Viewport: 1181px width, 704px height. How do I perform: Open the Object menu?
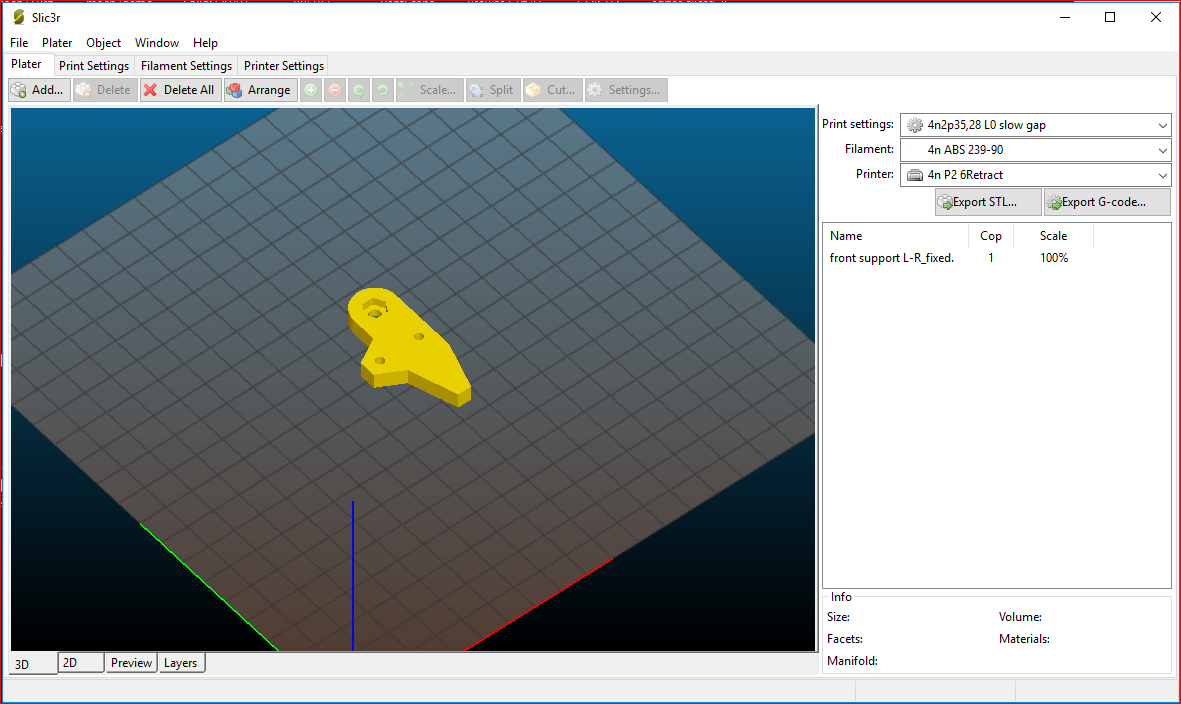pos(103,43)
